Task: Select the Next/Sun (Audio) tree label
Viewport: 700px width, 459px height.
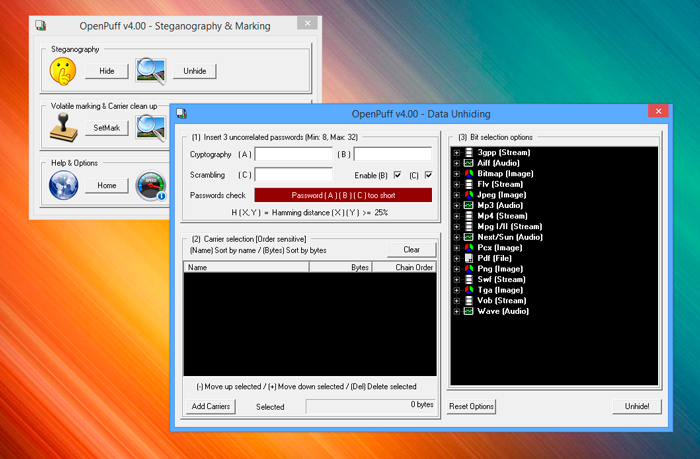Action: [x=510, y=237]
